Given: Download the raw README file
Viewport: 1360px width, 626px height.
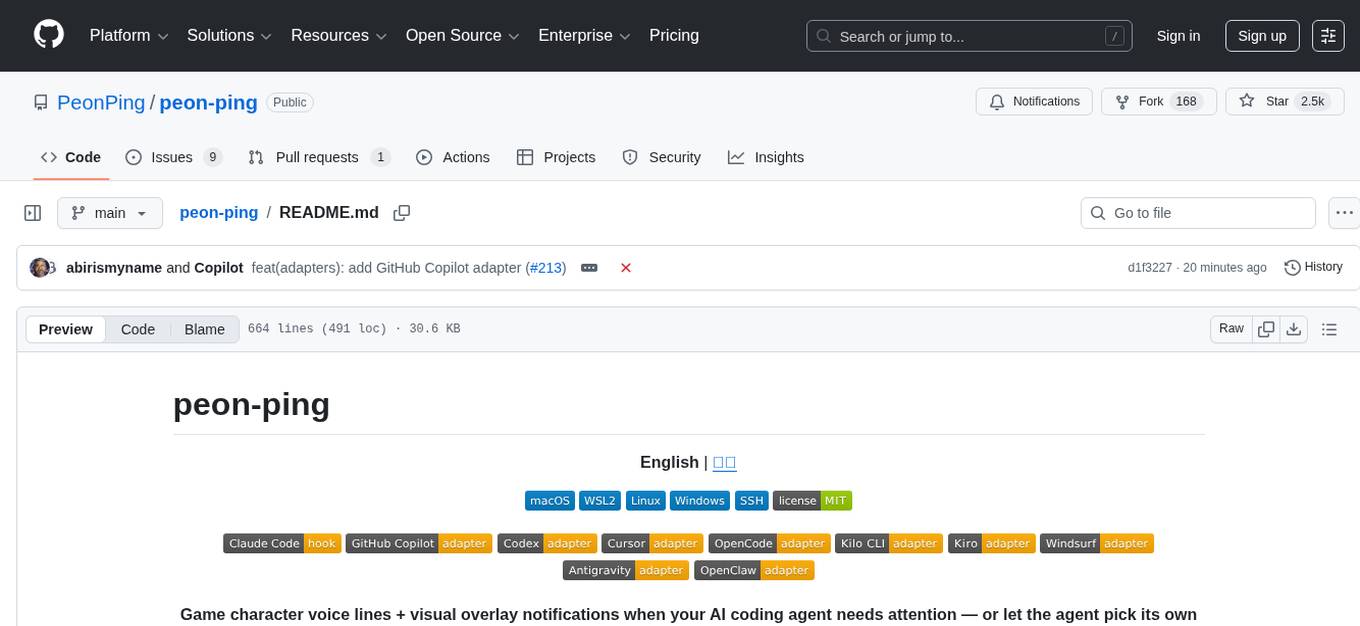Looking at the screenshot, I should (1293, 329).
